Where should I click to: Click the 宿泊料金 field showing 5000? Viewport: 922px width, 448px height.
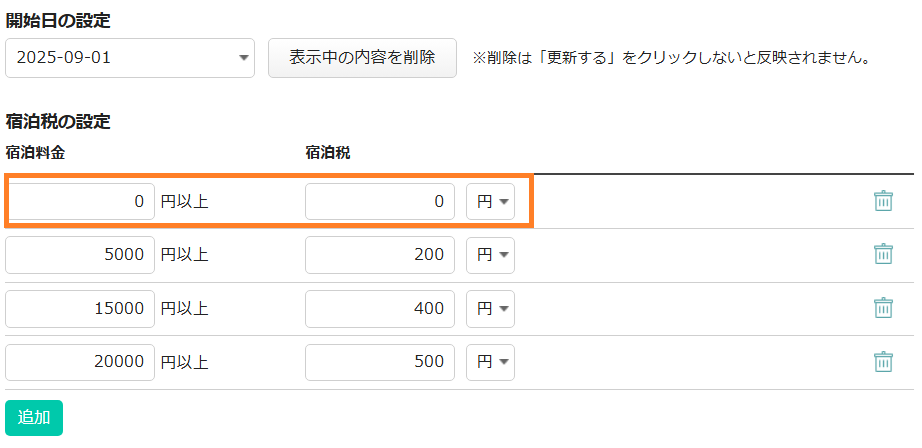(80, 255)
